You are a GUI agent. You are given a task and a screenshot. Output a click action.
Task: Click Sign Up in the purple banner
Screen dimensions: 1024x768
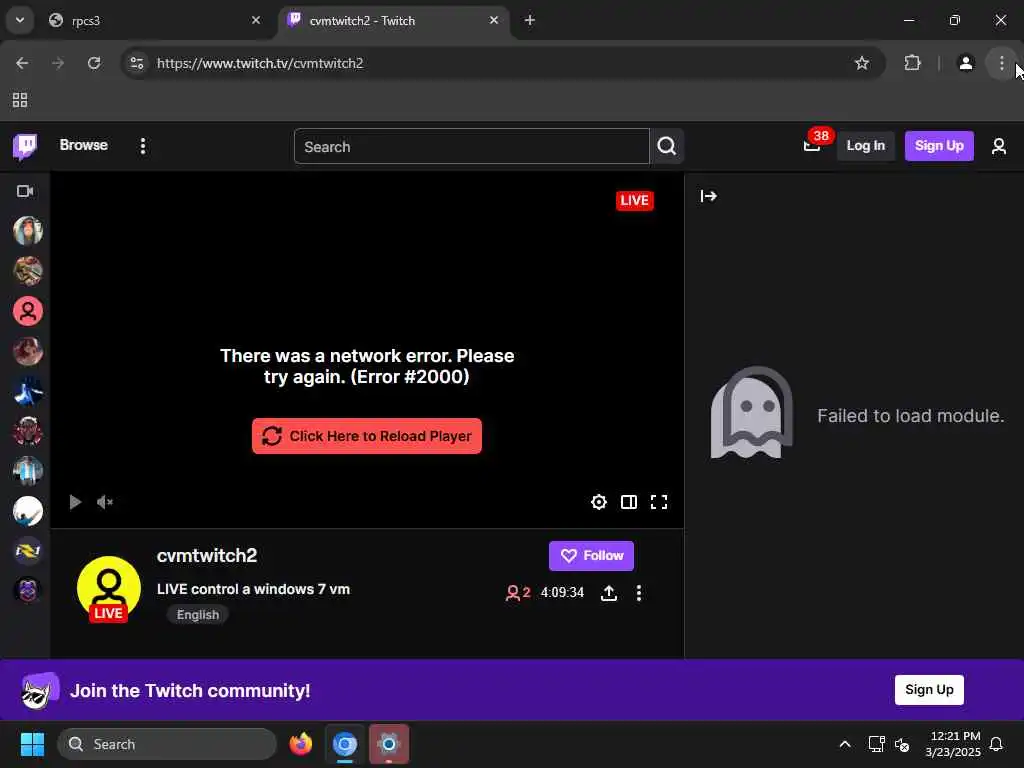point(929,690)
